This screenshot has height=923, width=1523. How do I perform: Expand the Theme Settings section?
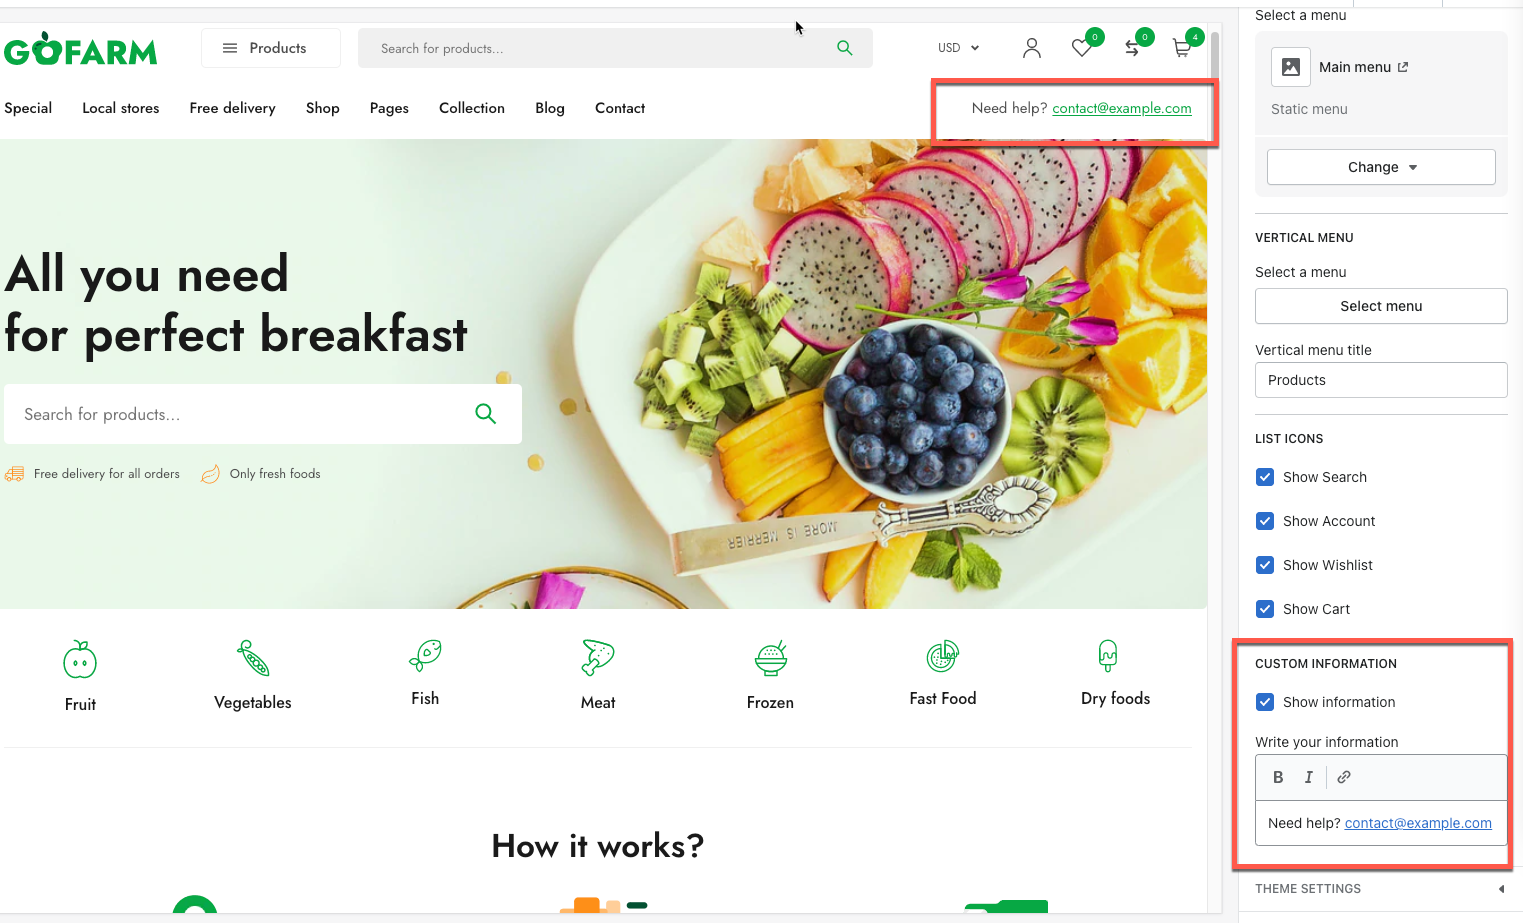(1381, 889)
